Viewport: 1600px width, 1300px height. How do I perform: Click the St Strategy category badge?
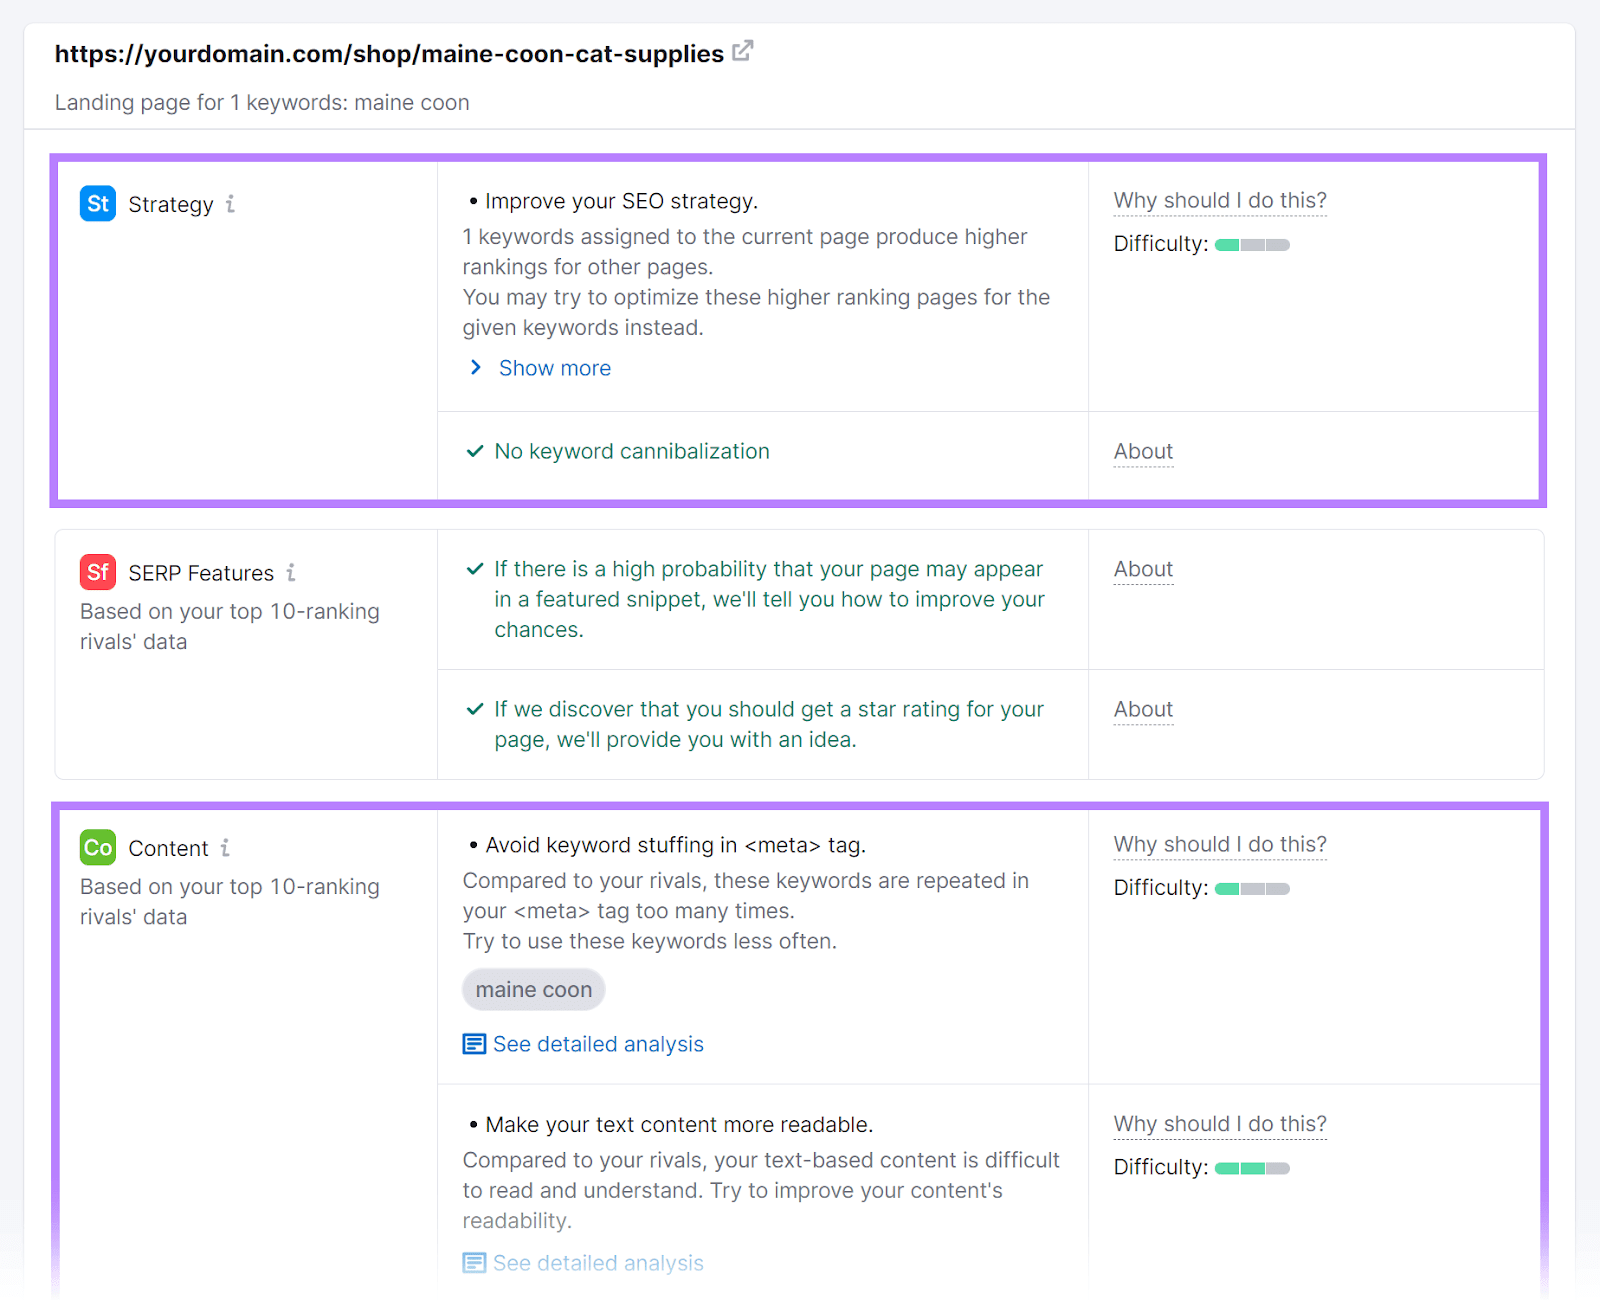click(x=97, y=204)
